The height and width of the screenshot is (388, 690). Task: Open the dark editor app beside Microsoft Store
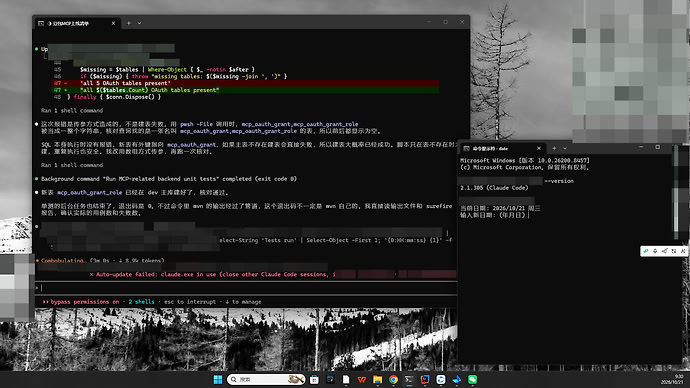[x=330, y=379]
